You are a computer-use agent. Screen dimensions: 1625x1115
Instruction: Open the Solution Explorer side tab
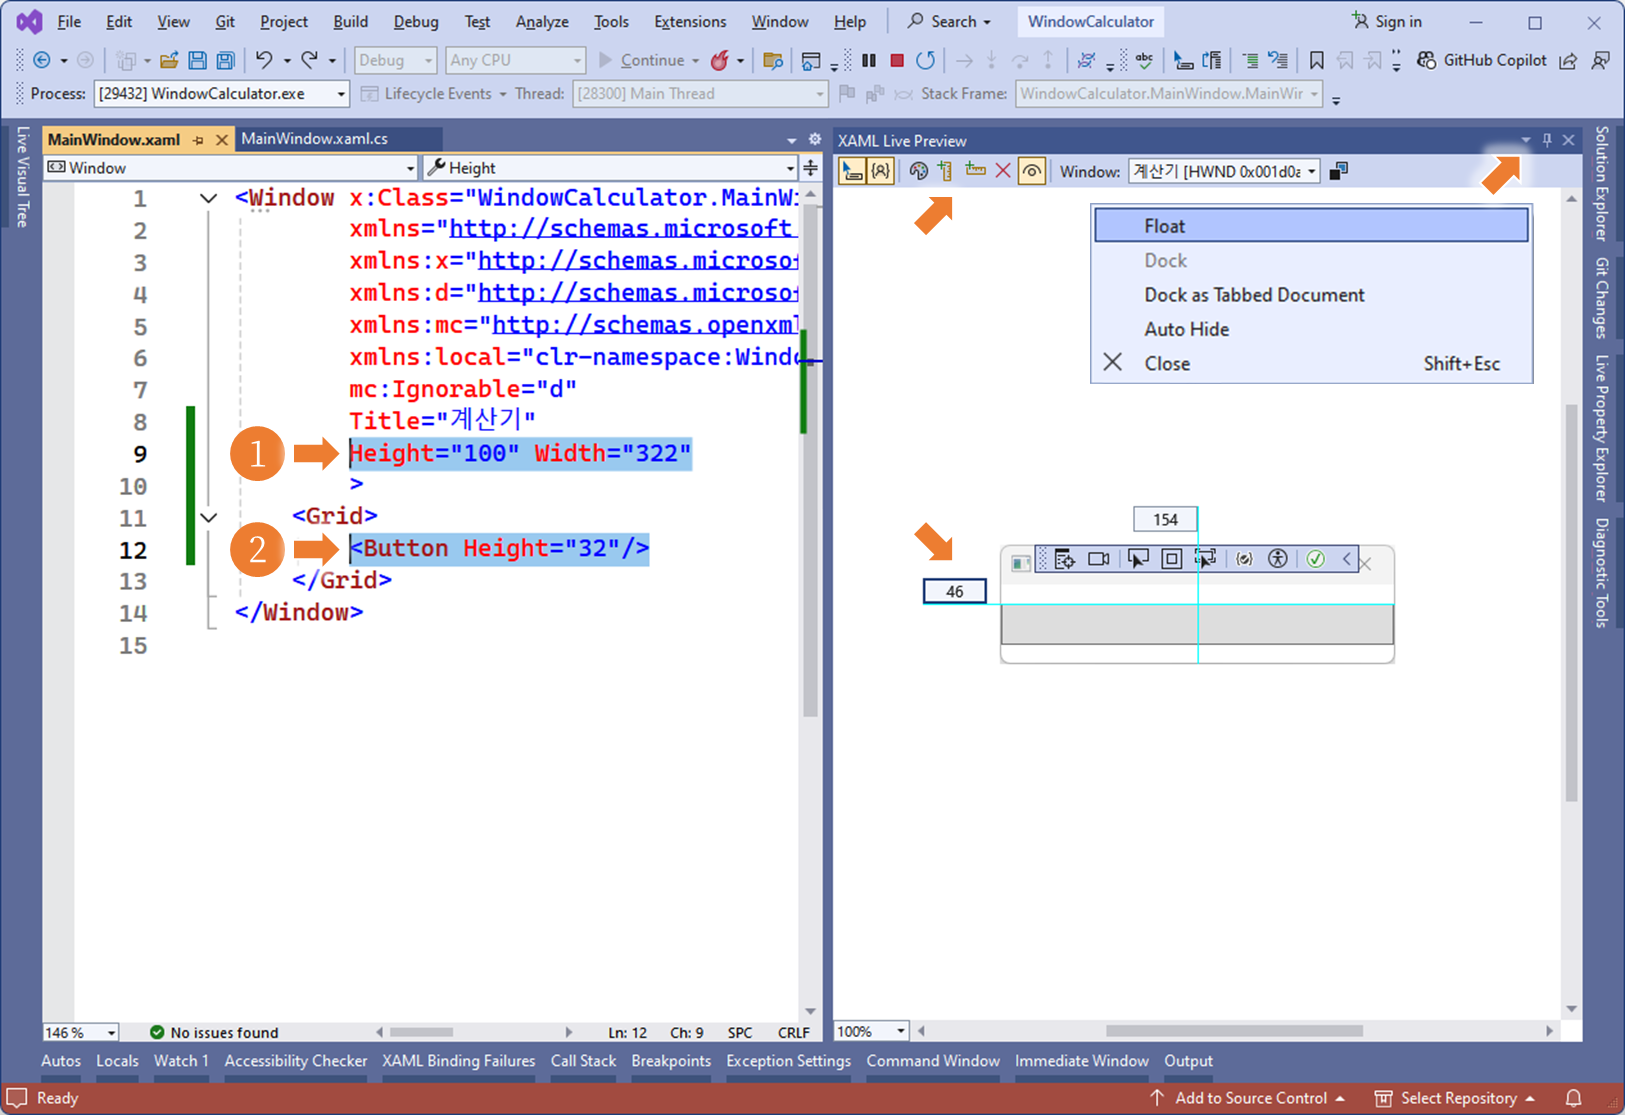[x=1602, y=184]
